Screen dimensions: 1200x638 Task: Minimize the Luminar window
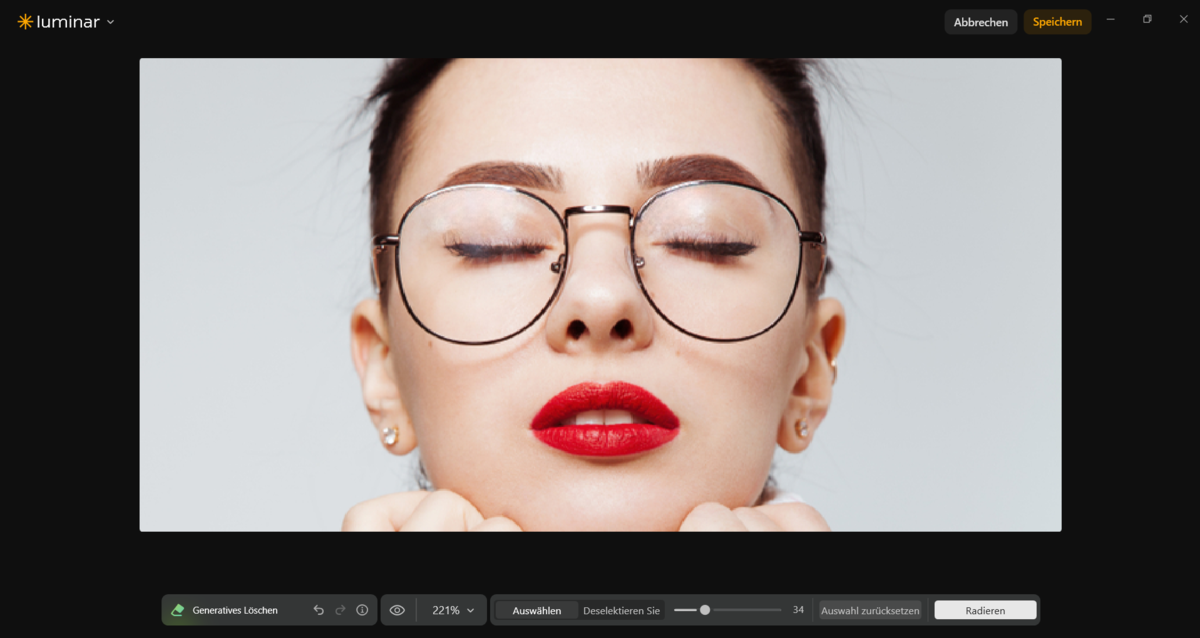coord(1110,19)
